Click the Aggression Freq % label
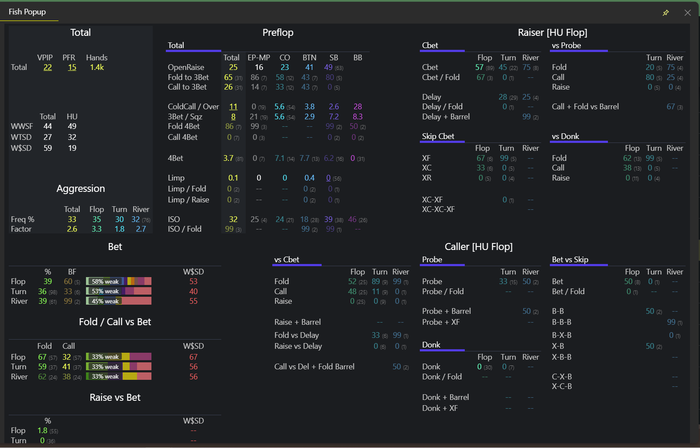This screenshot has height=448, width=700. (x=22, y=219)
